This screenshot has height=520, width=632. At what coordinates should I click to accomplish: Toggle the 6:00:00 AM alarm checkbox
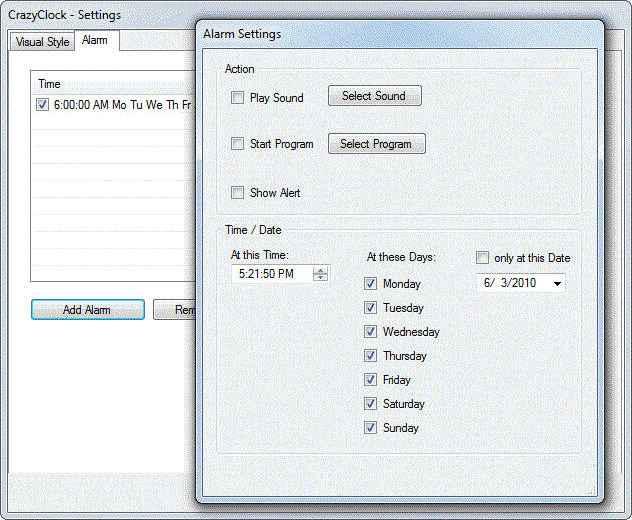(42, 104)
